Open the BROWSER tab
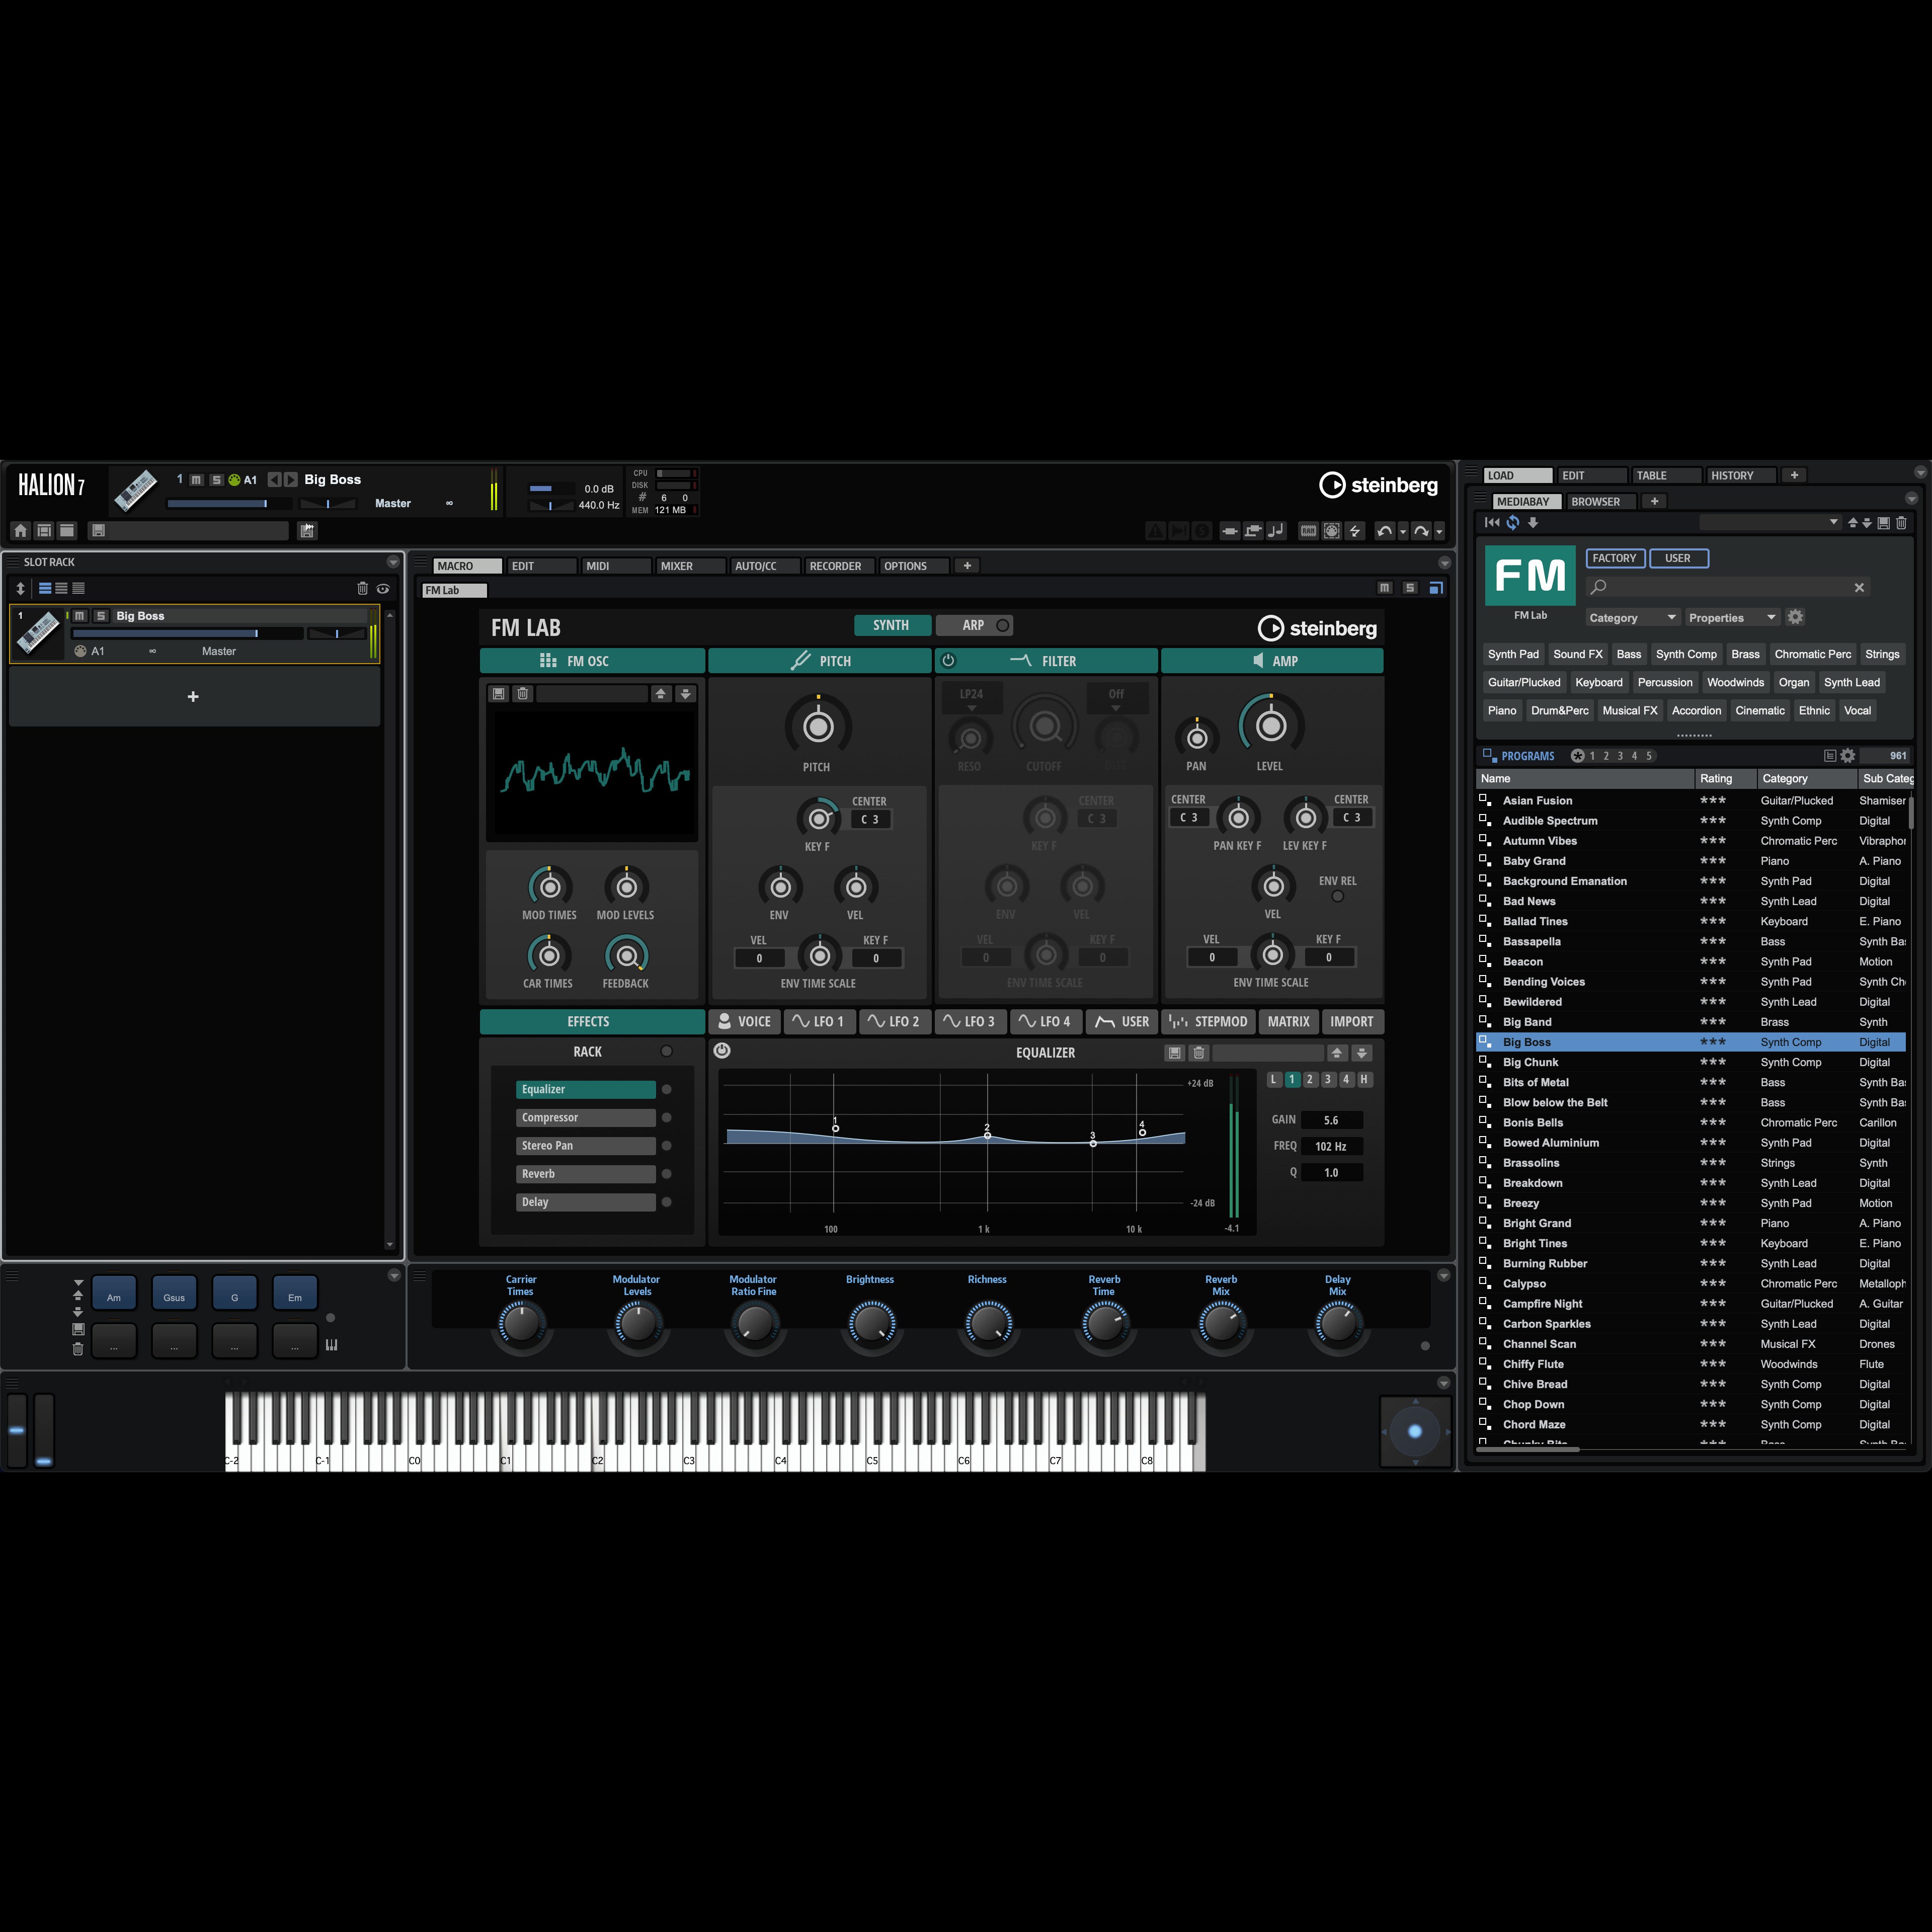1932x1932 pixels. pos(1602,502)
